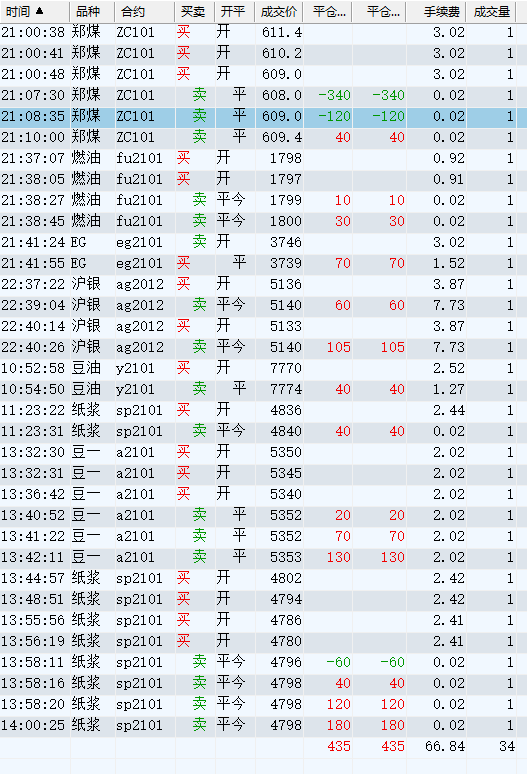
Task: Click the 10:52:58 y2101 豆油 row
Action: (264, 368)
